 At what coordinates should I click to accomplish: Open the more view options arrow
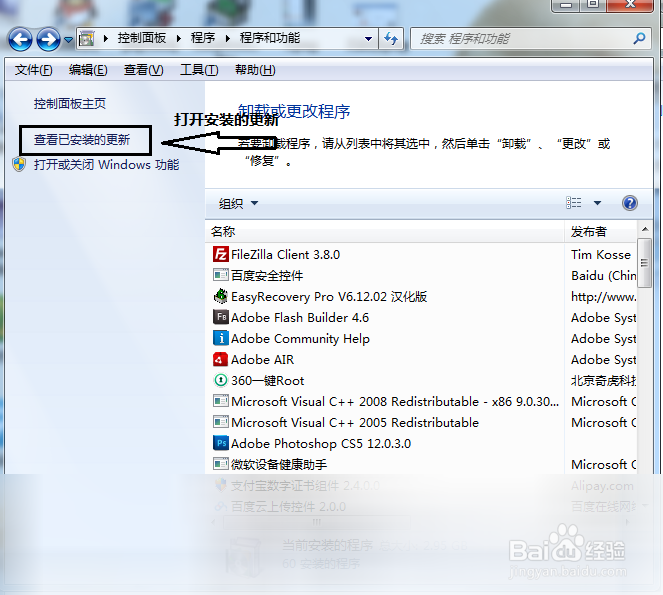pos(597,203)
